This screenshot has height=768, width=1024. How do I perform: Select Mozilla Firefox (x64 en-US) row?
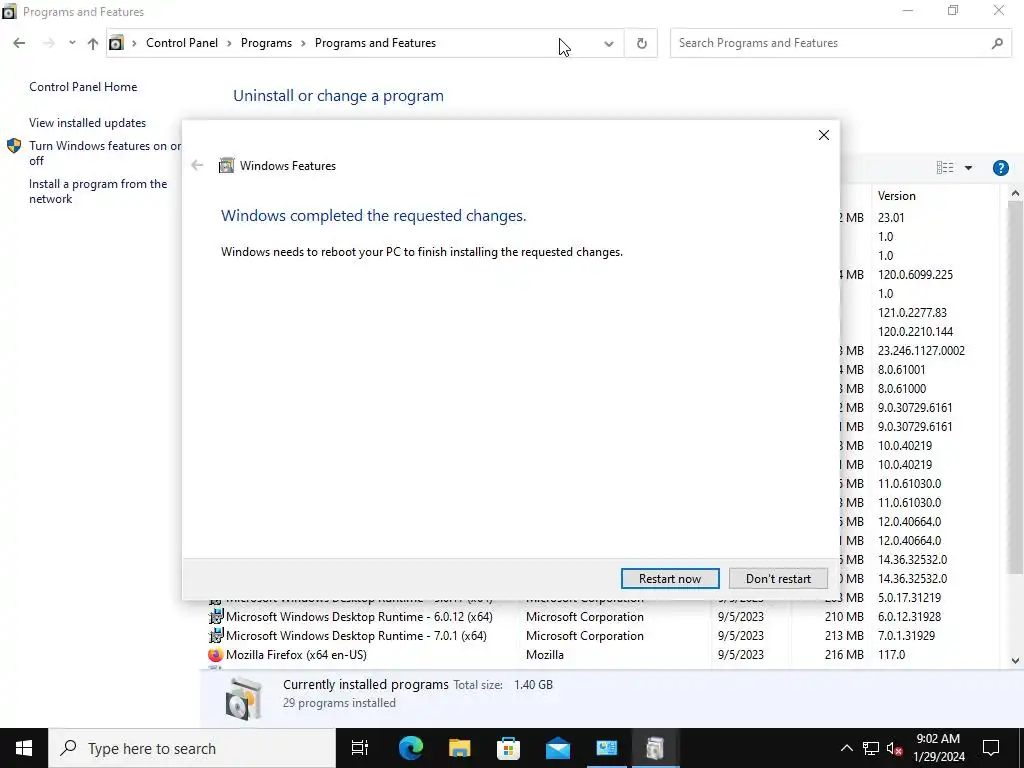[x=601, y=654]
